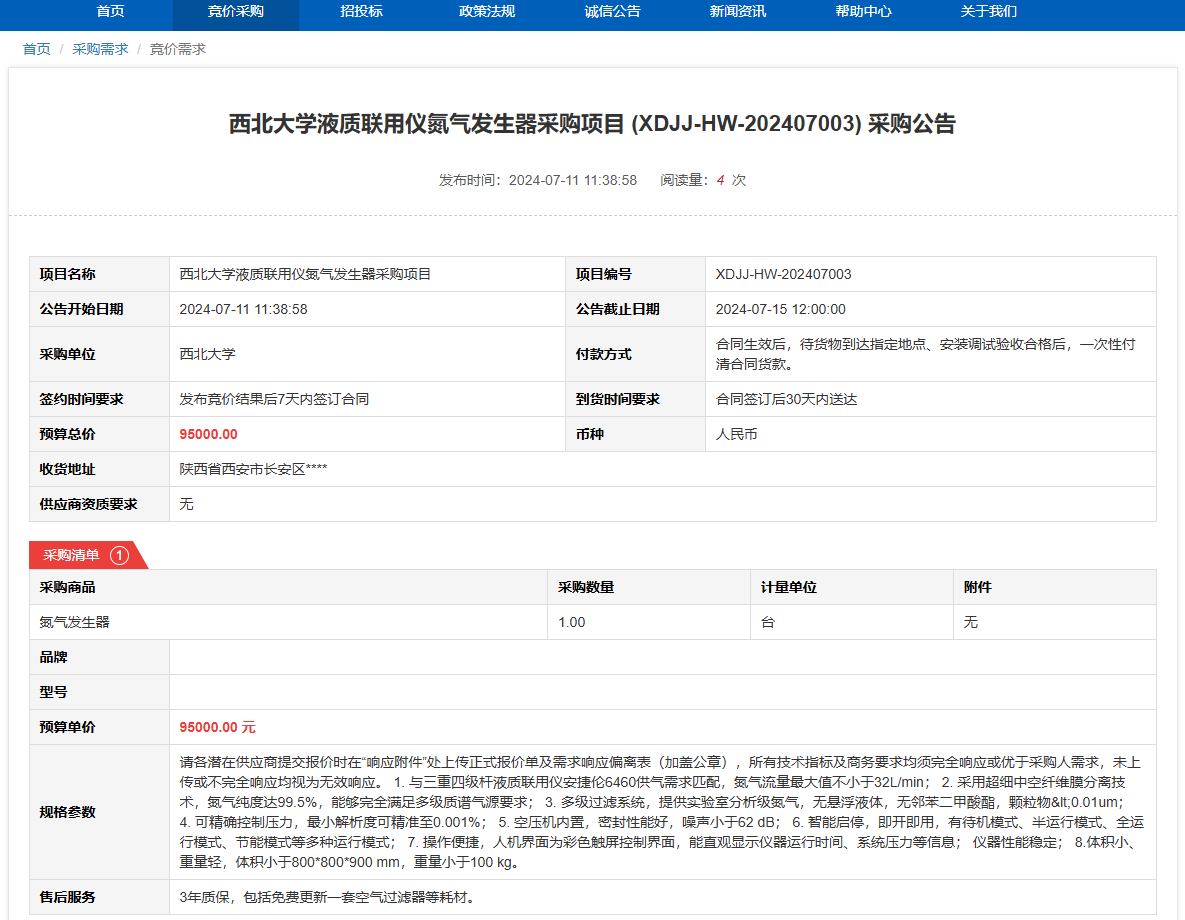Select the 竞价采购 navigation tab
Screen dimensions: 1185x920
(235, 12)
